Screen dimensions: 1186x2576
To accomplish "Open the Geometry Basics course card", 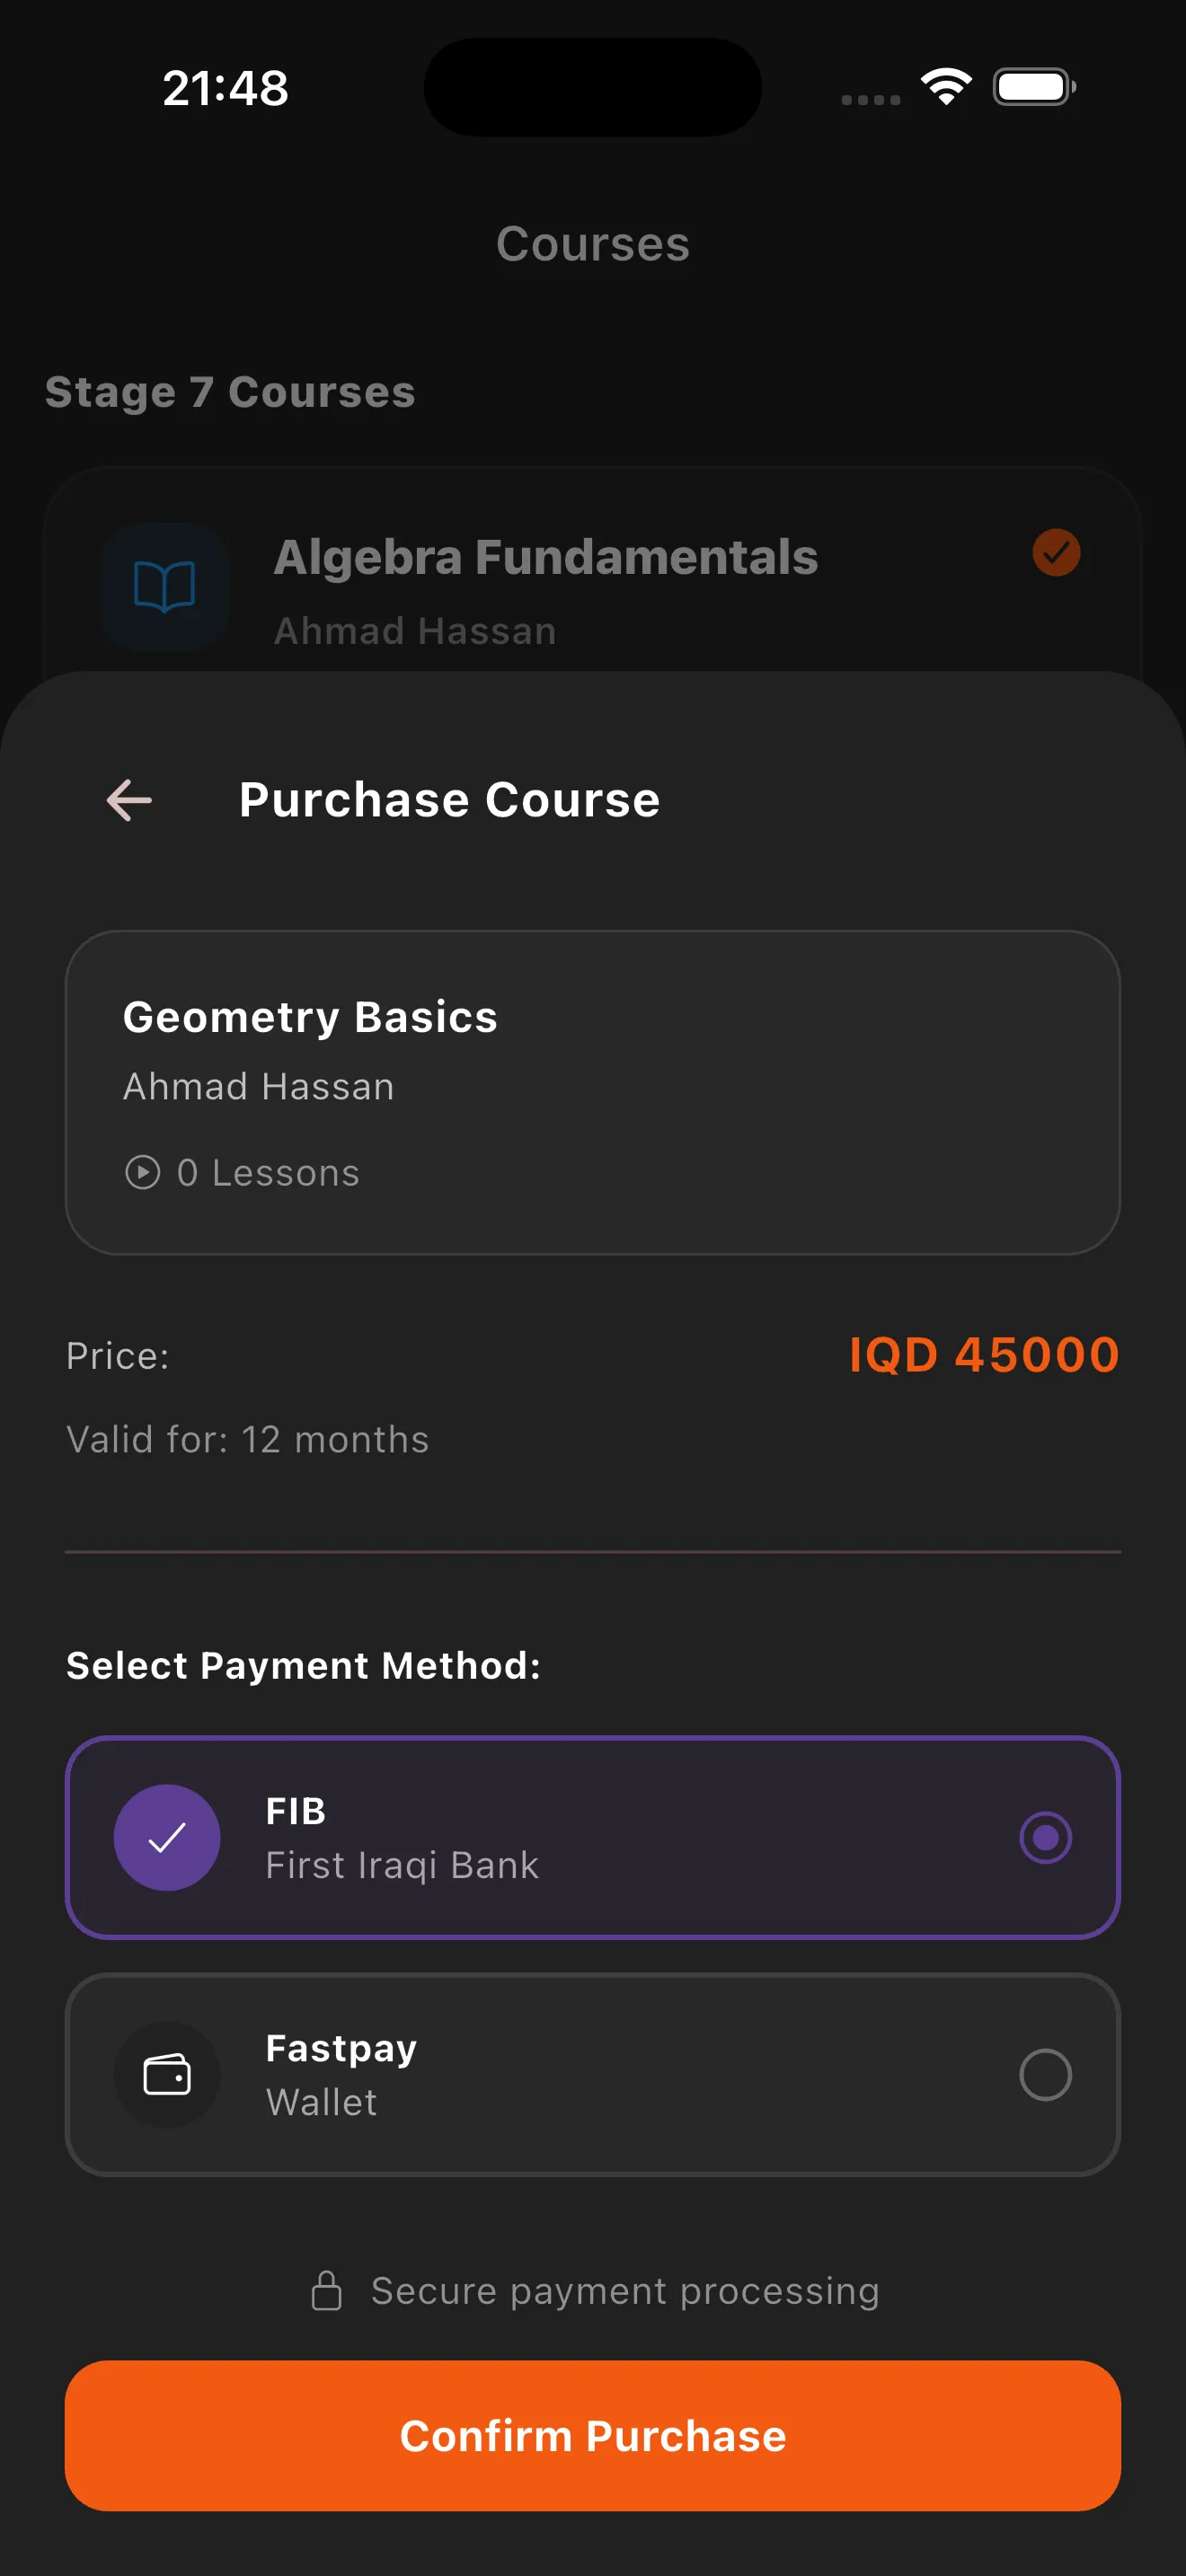I will pos(593,1092).
